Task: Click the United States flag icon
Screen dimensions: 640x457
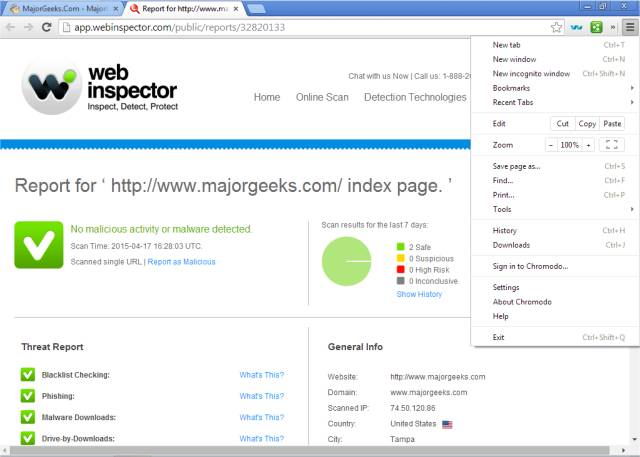Action: [447, 424]
